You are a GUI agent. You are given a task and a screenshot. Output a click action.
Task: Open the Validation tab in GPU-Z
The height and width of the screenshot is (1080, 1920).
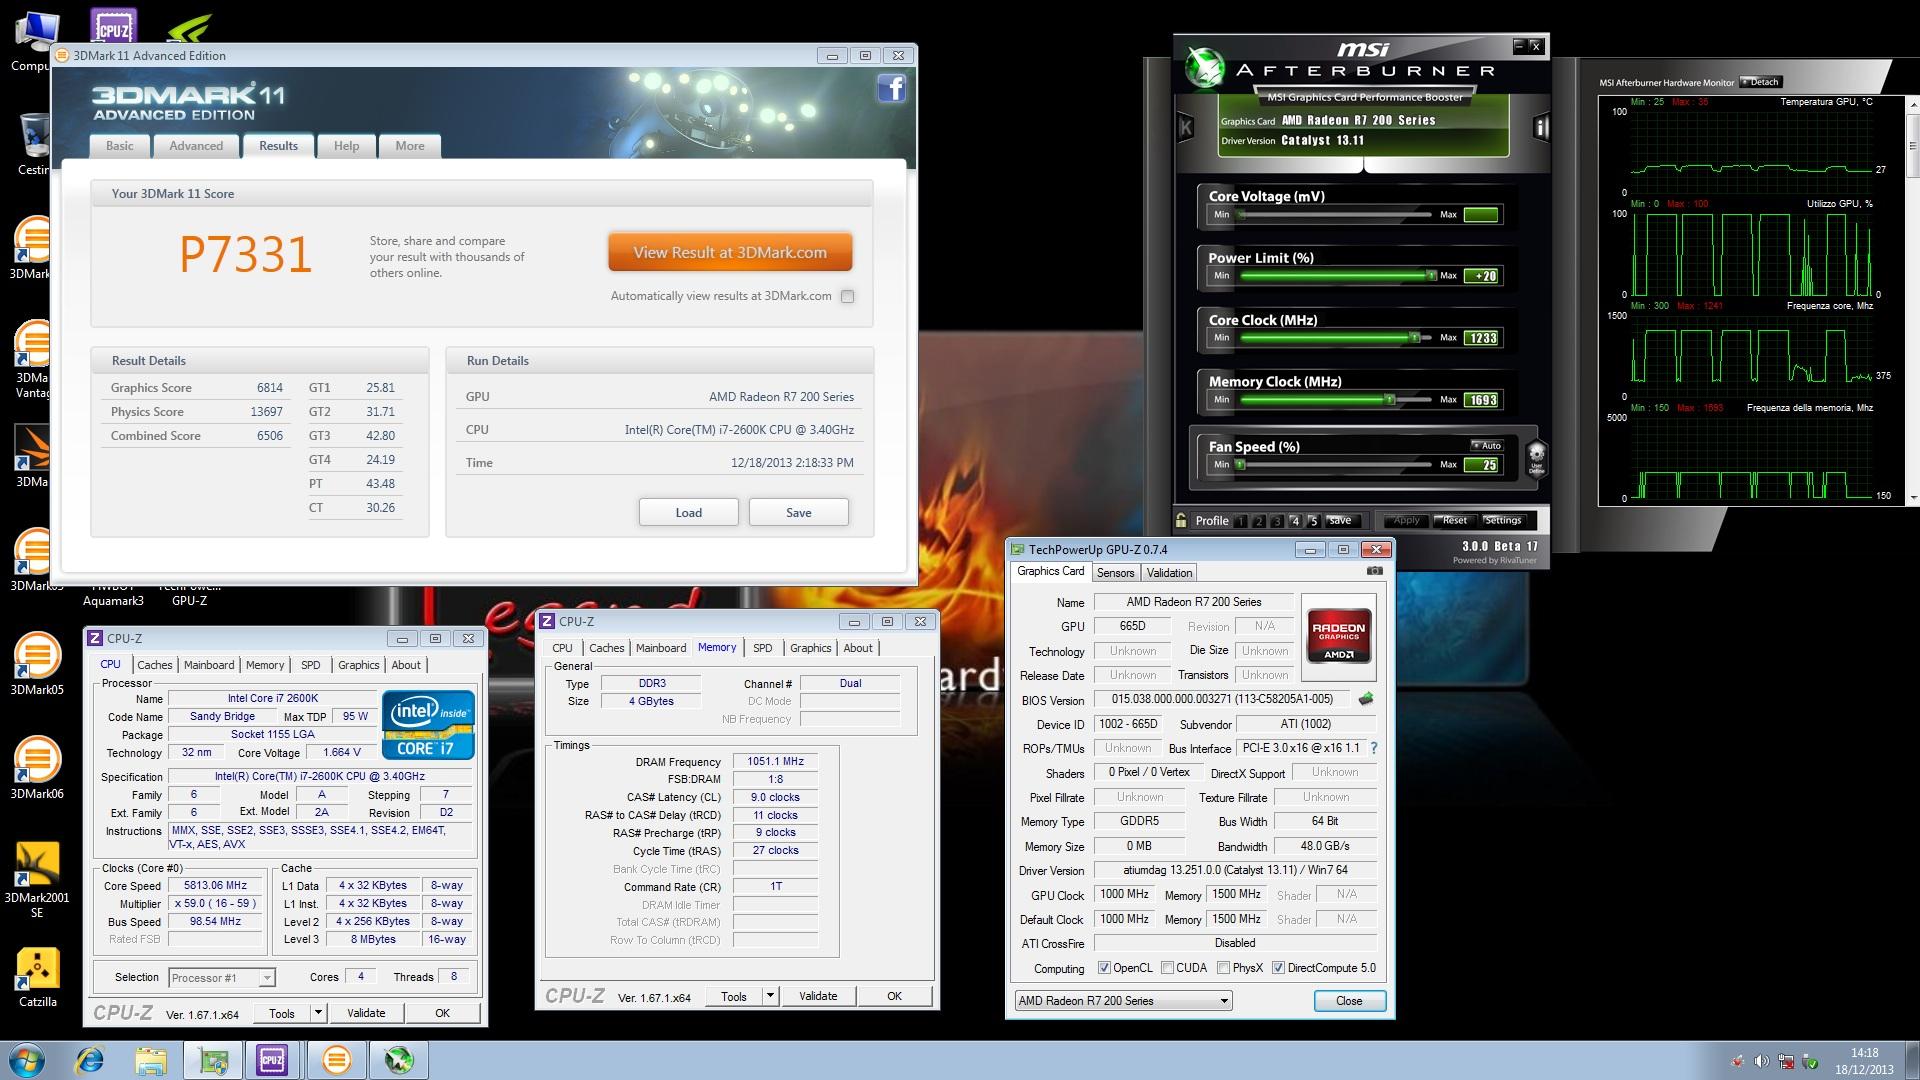1169,573
